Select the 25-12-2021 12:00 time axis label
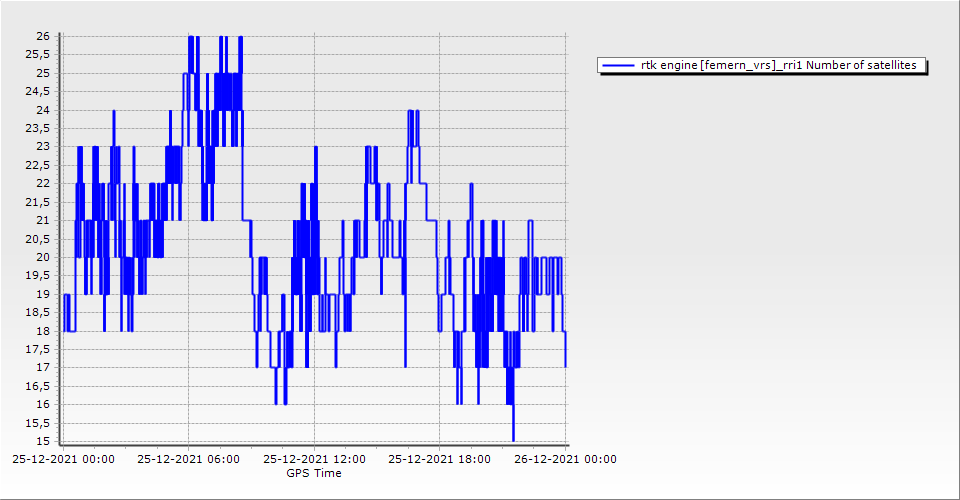Screen dimensions: 960x500 pos(314,460)
